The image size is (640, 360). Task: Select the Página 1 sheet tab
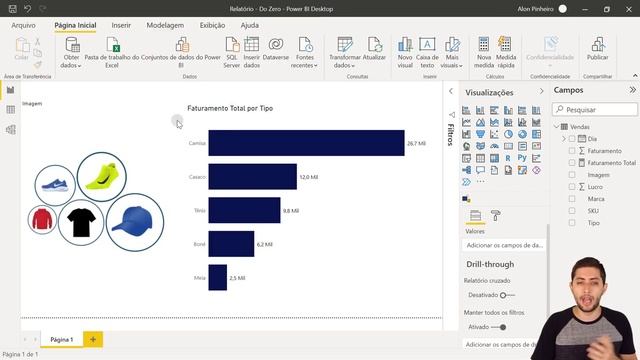[x=62, y=339]
